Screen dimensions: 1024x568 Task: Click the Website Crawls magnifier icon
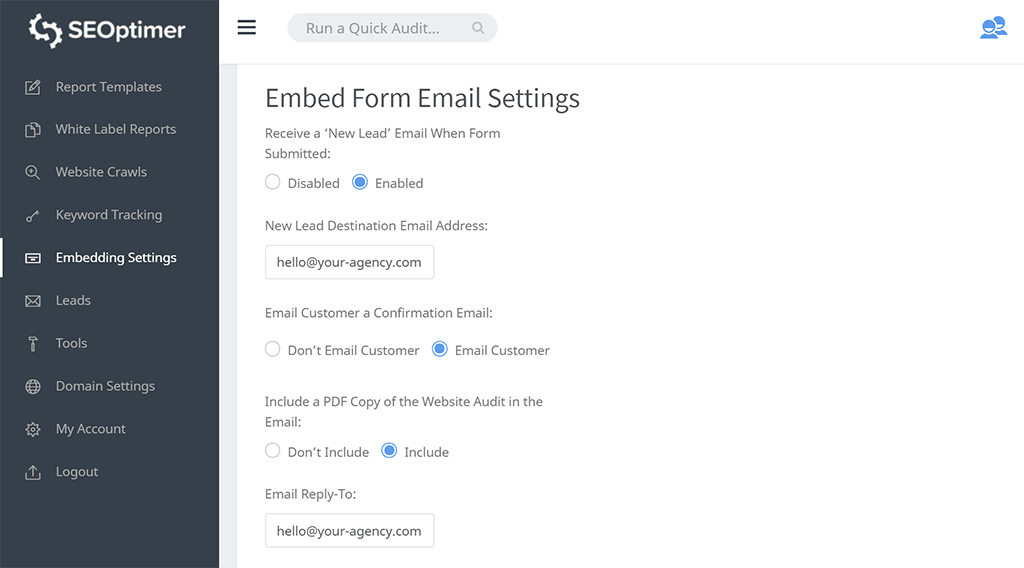pos(33,172)
